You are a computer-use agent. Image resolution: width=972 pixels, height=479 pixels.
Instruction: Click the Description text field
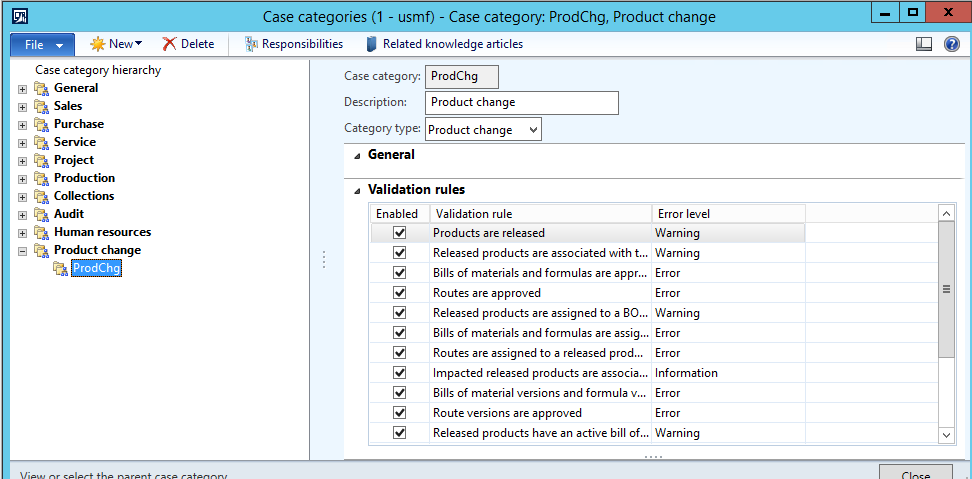coord(521,102)
